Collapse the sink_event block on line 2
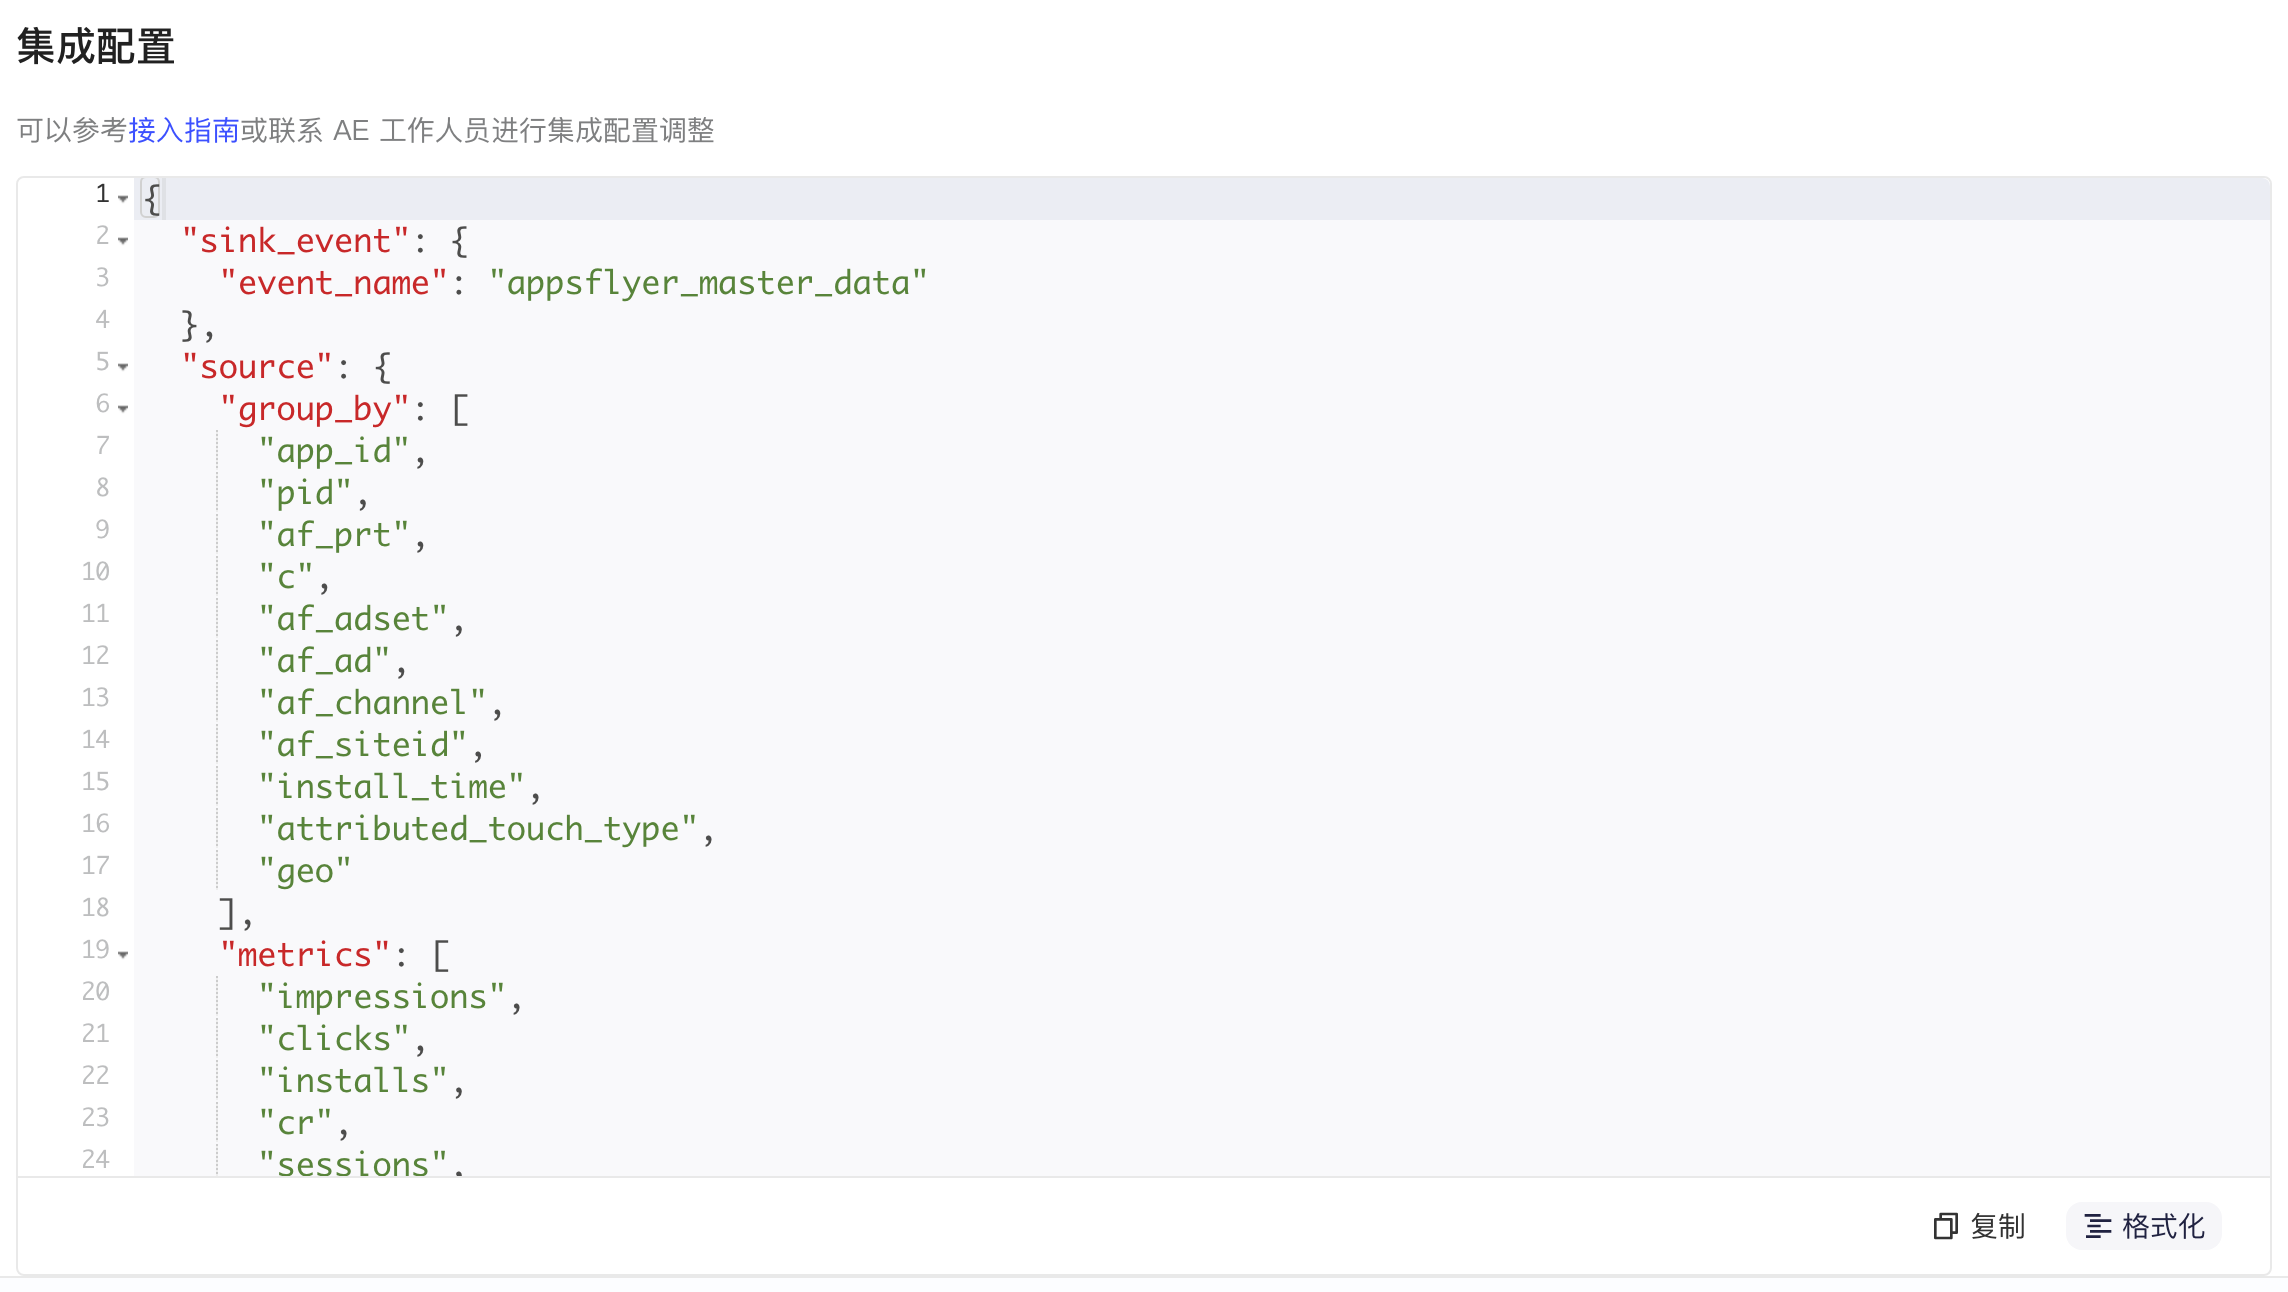 [123, 240]
